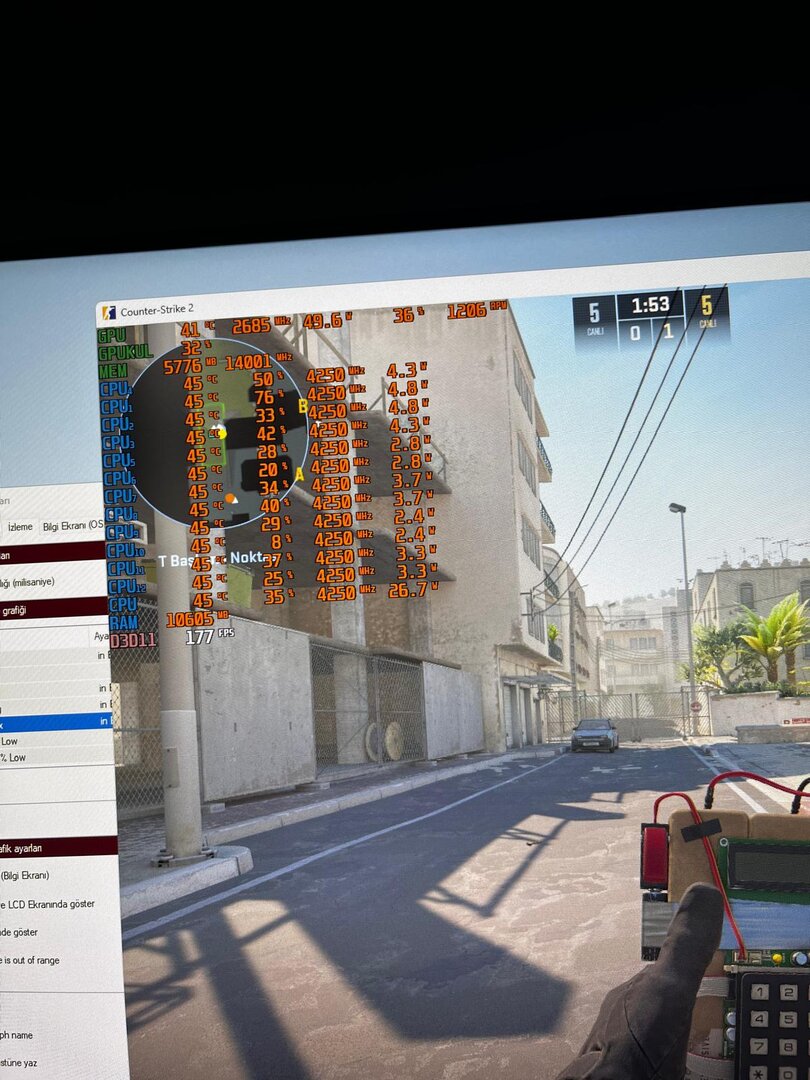Click the Counter-Strike 2 title bar icon

(109, 313)
